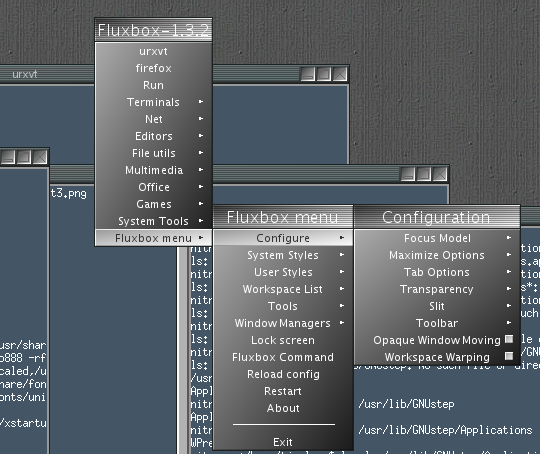Screen dimensions: 540x454
Task: Open the Focus Model submenu
Action: (437, 238)
